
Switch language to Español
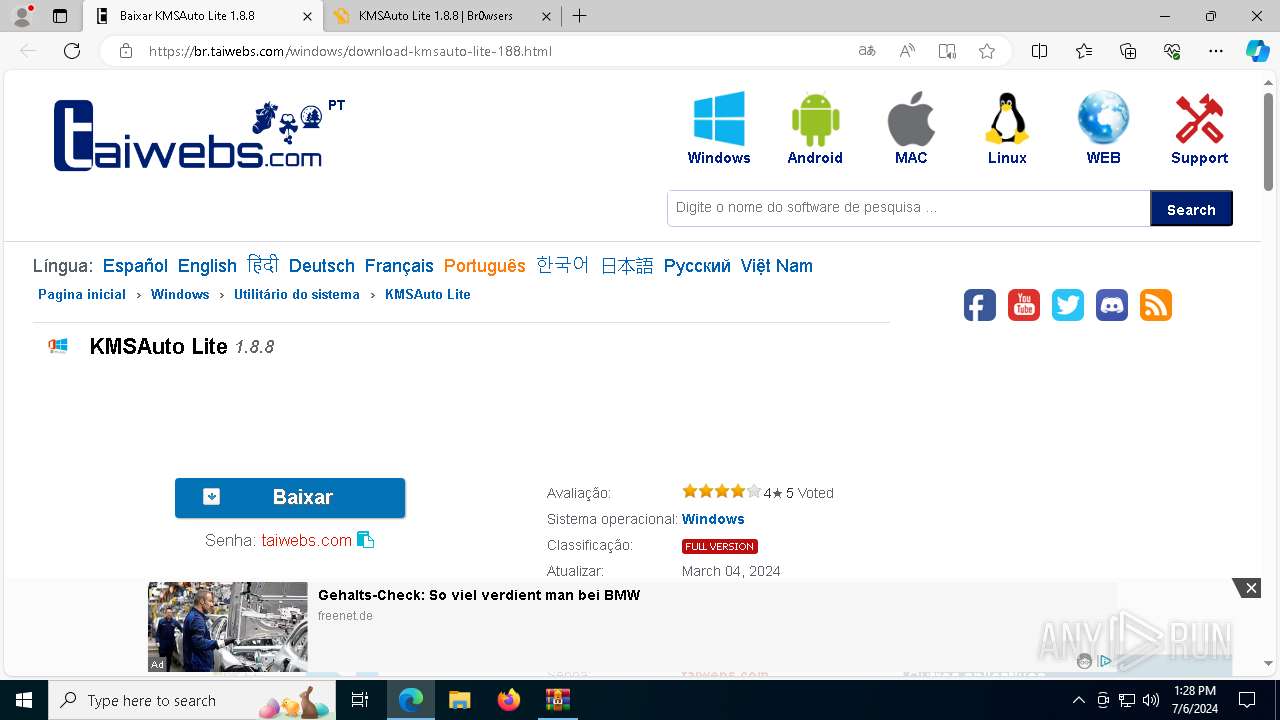pos(135,266)
